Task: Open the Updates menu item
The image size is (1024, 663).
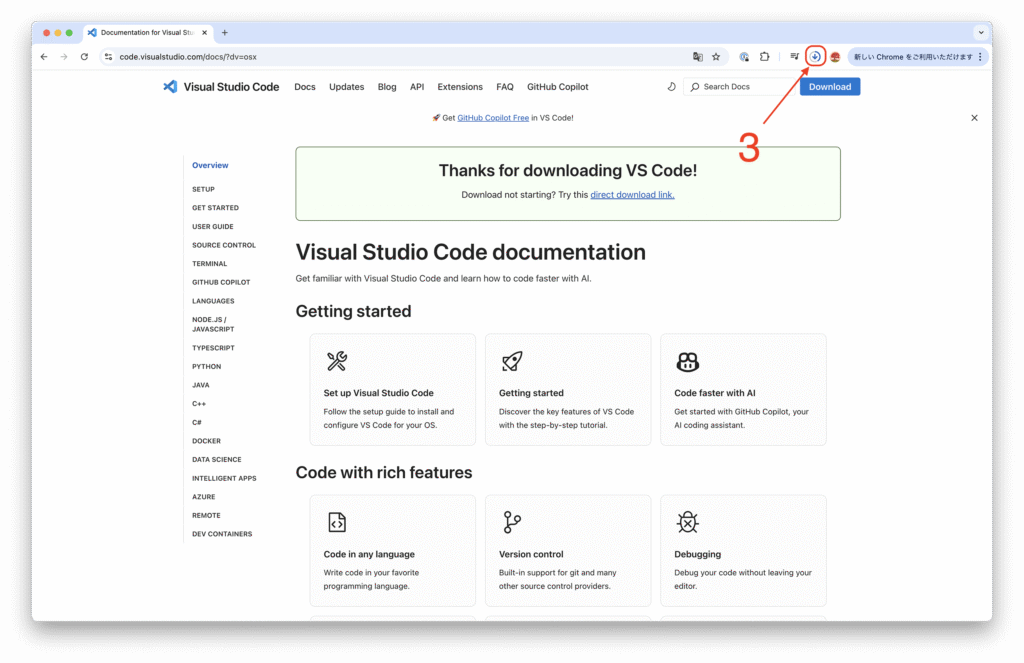Action: click(347, 87)
